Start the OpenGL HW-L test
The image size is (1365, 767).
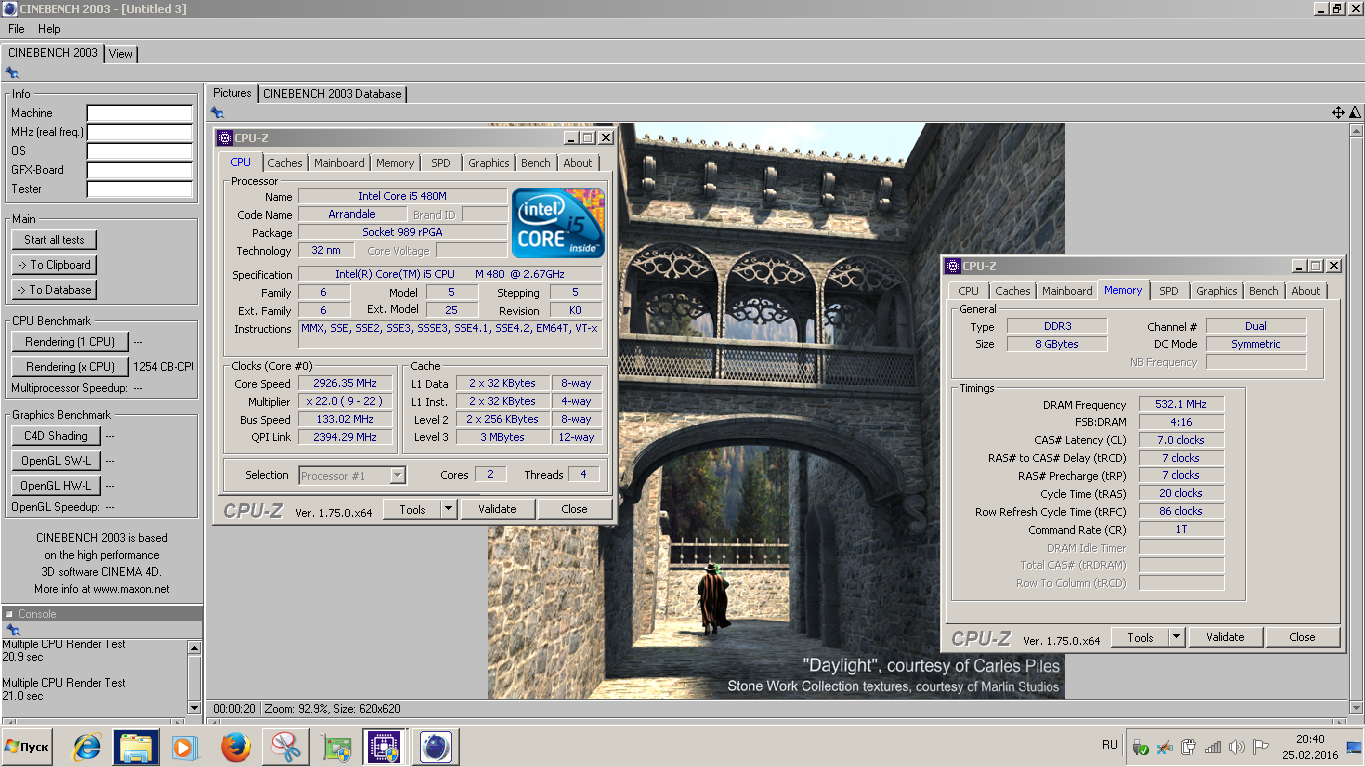click(56, 486)
